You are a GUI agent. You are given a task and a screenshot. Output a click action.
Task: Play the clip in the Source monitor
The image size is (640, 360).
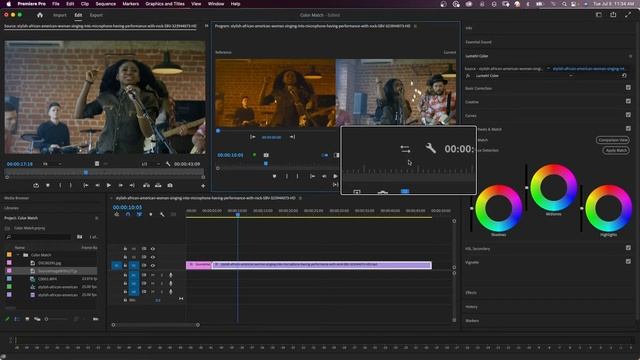click(109, 185)
